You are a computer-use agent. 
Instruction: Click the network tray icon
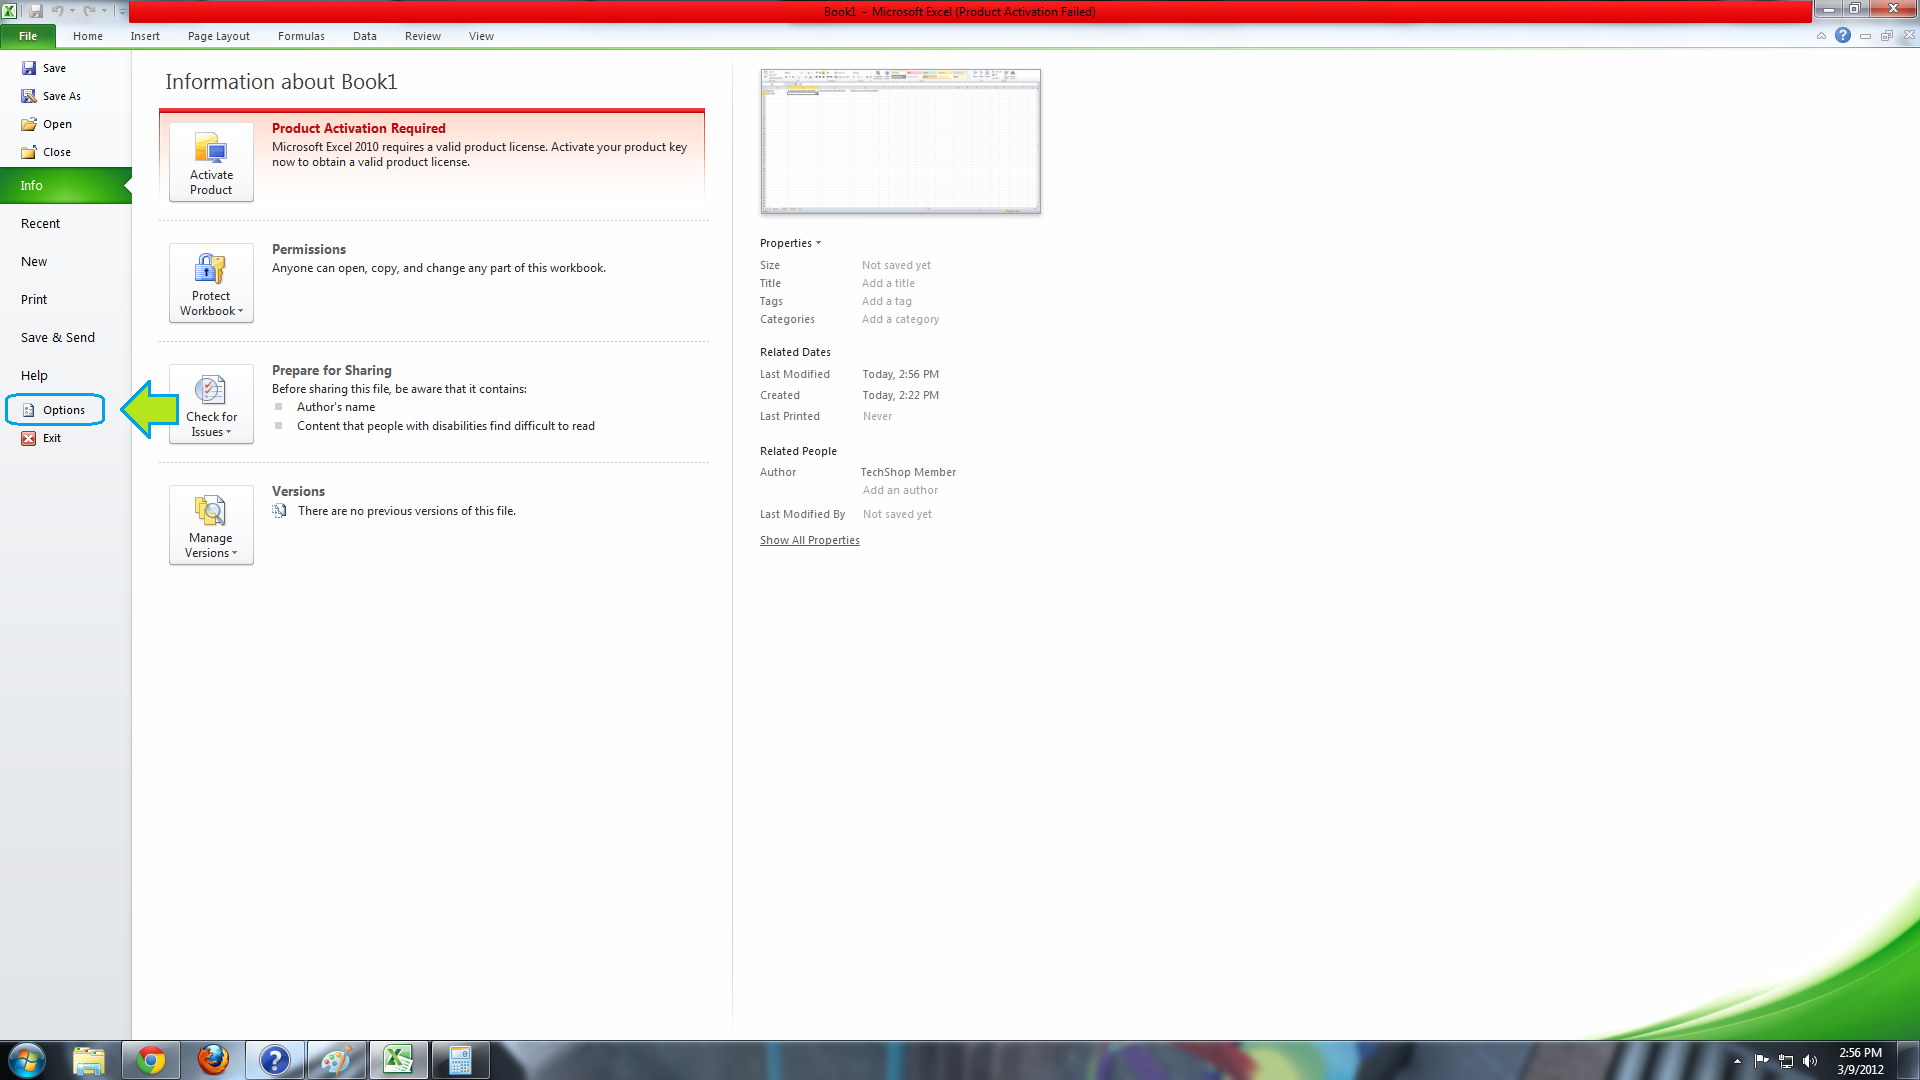(x=1786, y=1061)
